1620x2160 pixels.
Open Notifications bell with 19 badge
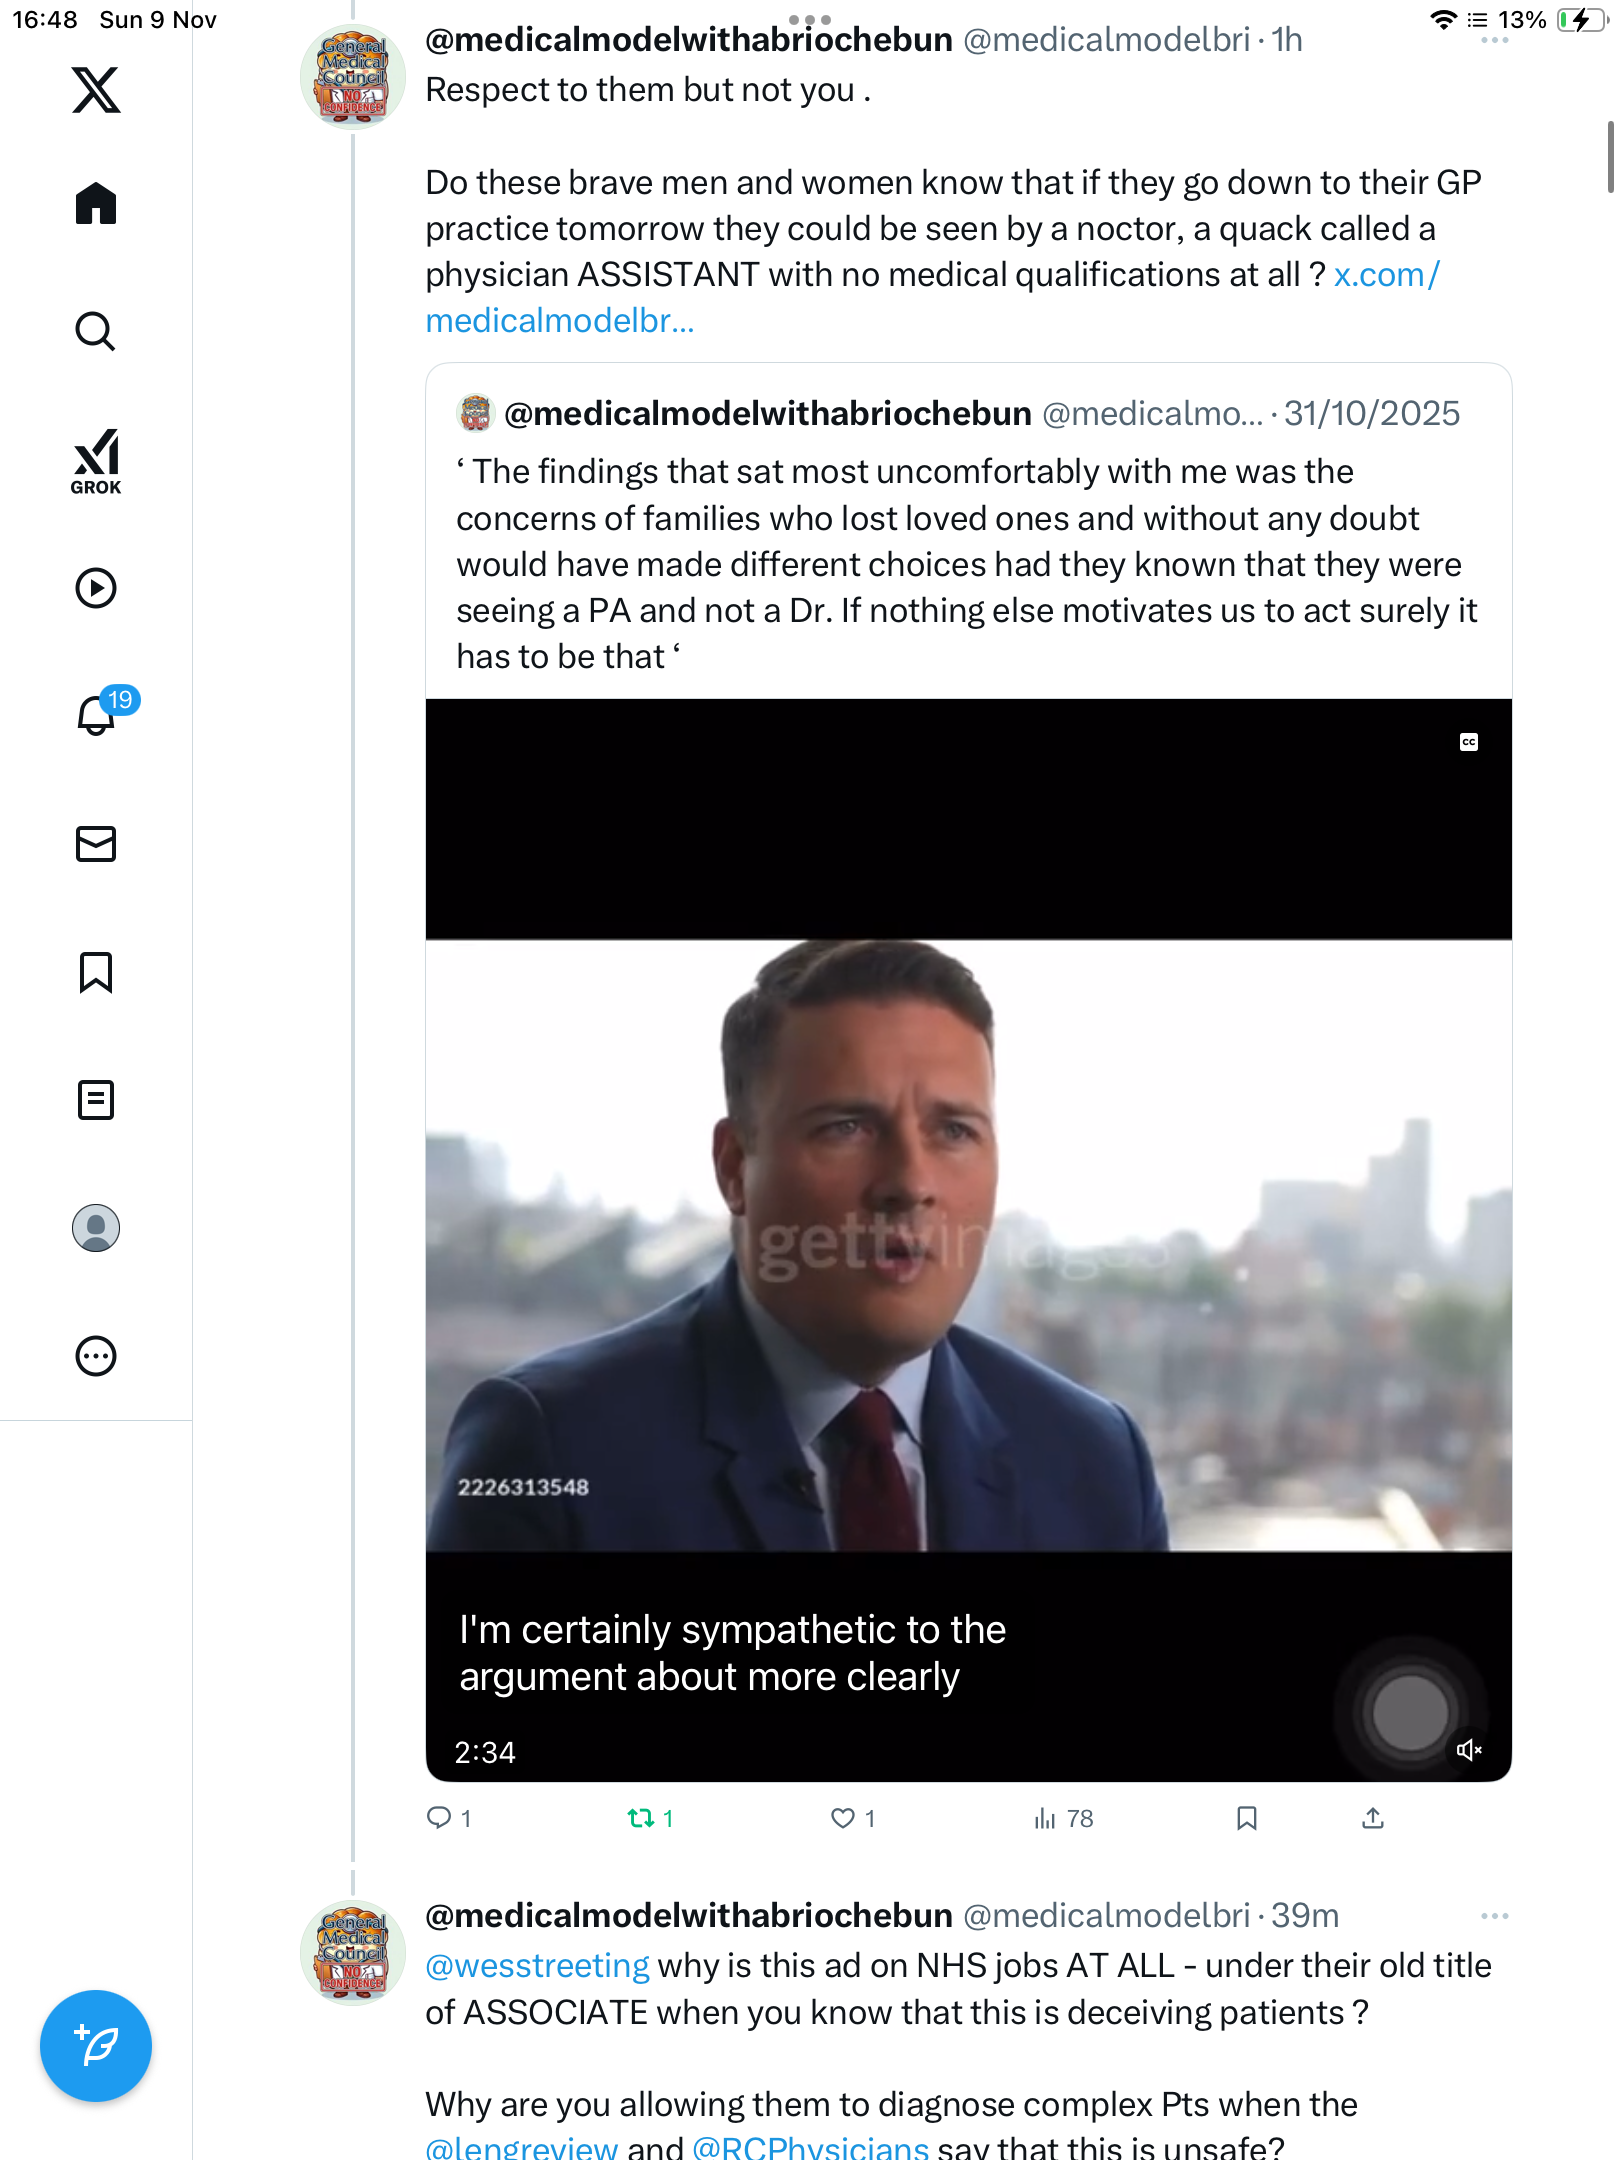click(x=98, y=715)
